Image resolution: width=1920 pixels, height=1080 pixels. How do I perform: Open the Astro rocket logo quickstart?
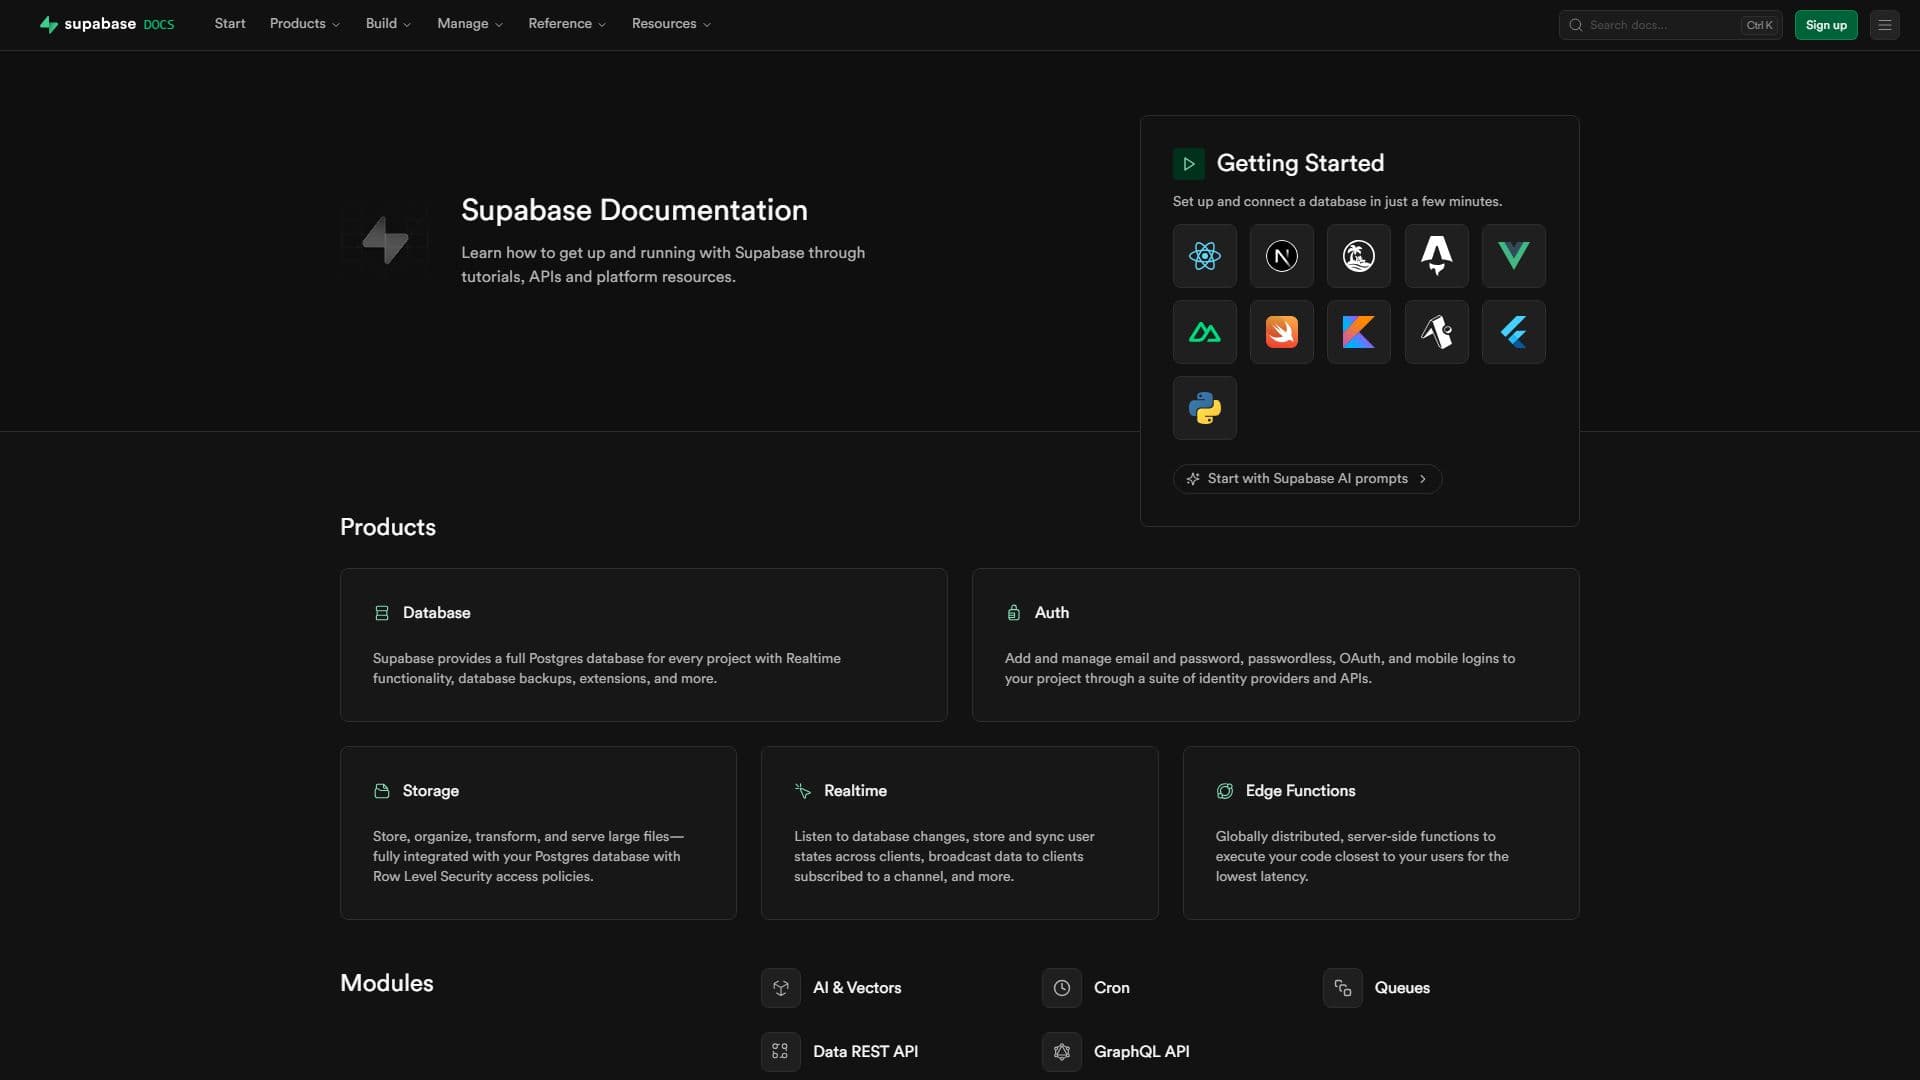1436,256
